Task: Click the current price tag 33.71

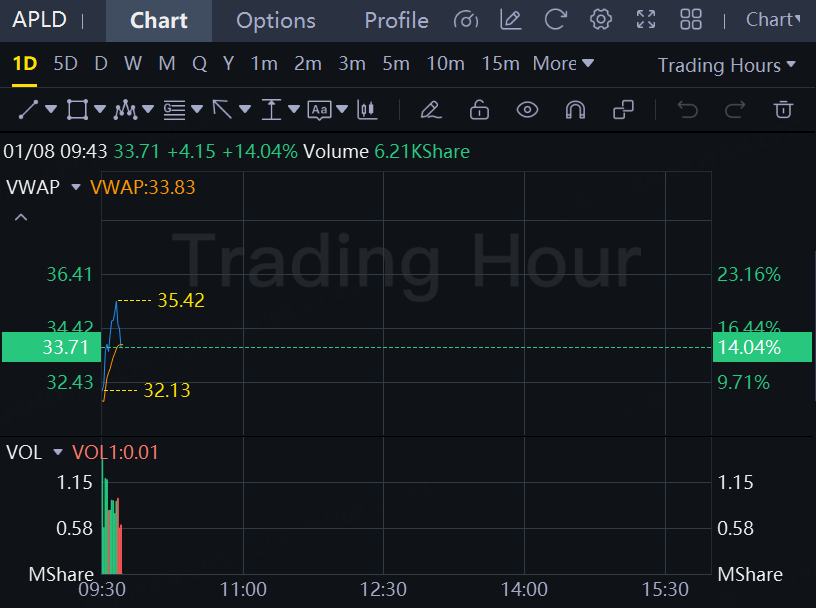Action: [x=52, y=347]
